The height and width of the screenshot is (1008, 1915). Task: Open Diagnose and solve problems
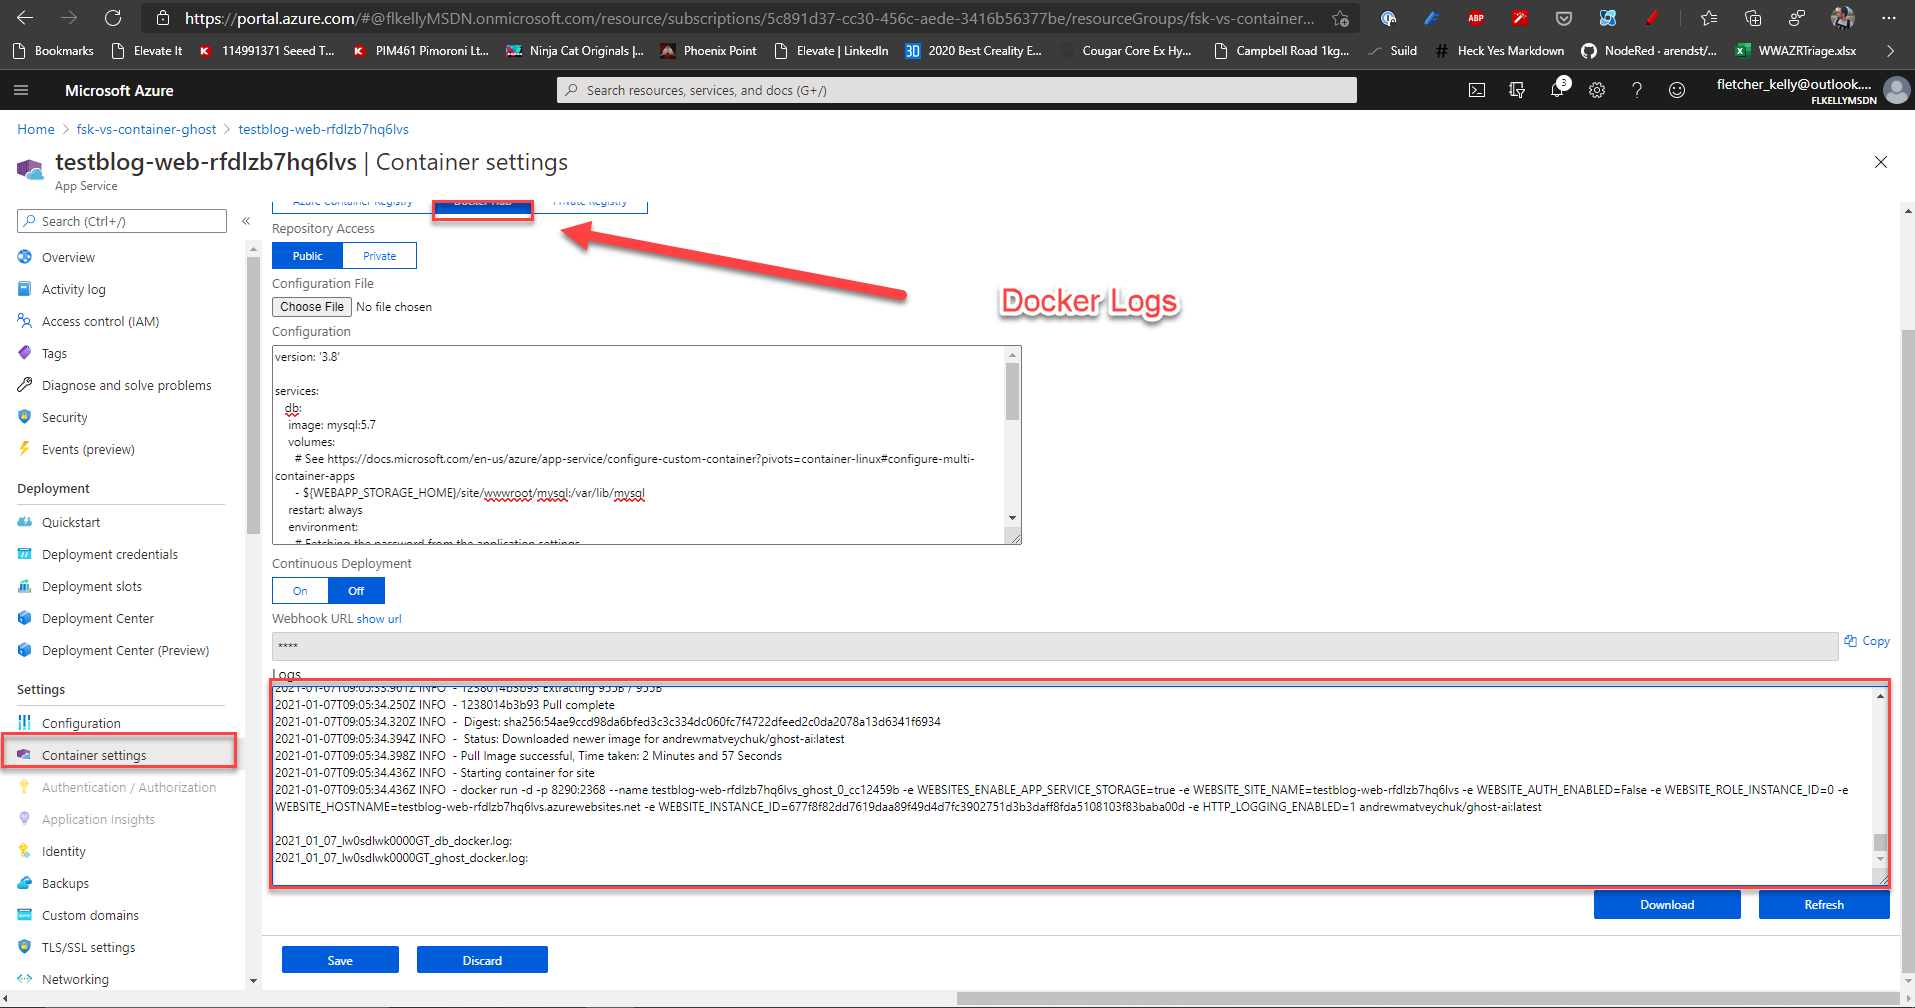[x=126, y=385]
